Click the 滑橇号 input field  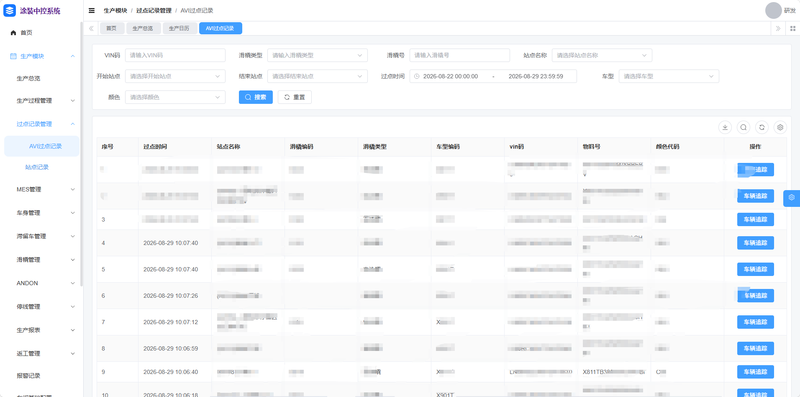[x=460, y=55]
